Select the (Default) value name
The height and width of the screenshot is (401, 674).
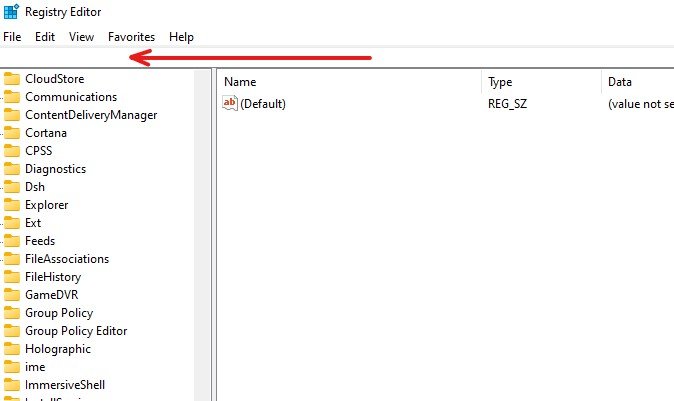tap(263, 104)
